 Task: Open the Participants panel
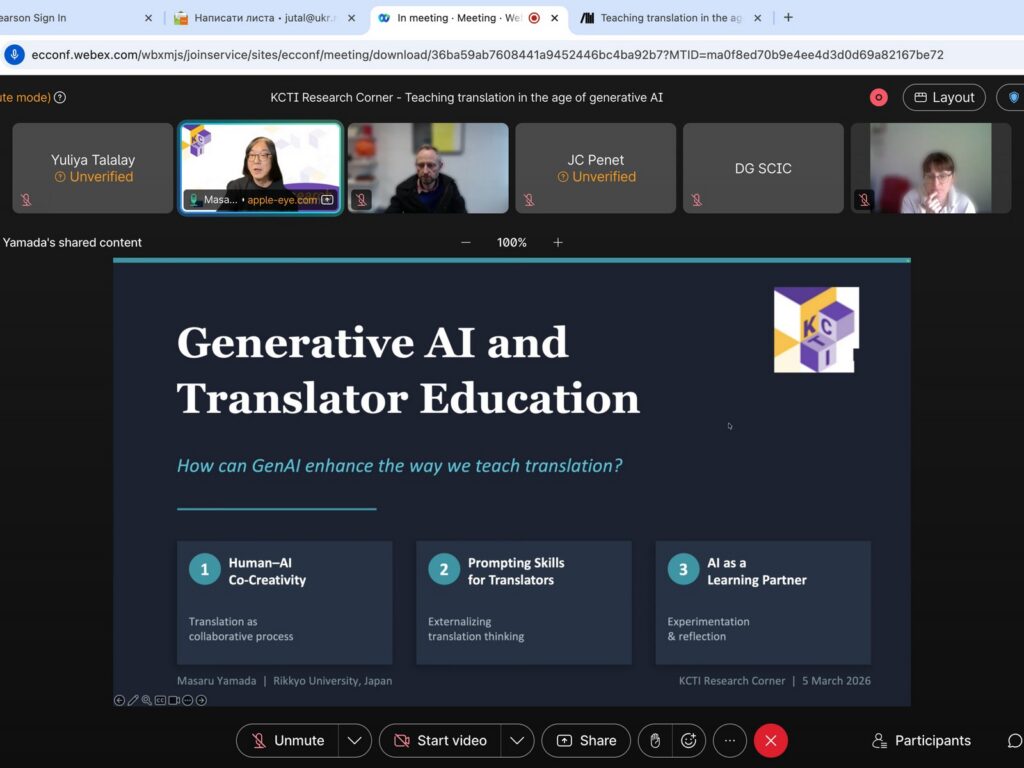[921, 741]
